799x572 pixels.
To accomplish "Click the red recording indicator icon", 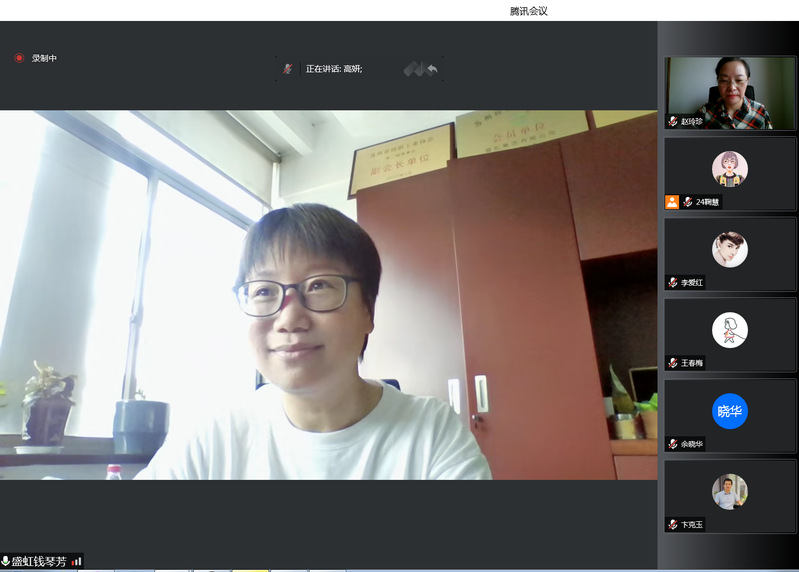I will click(18, 58).
